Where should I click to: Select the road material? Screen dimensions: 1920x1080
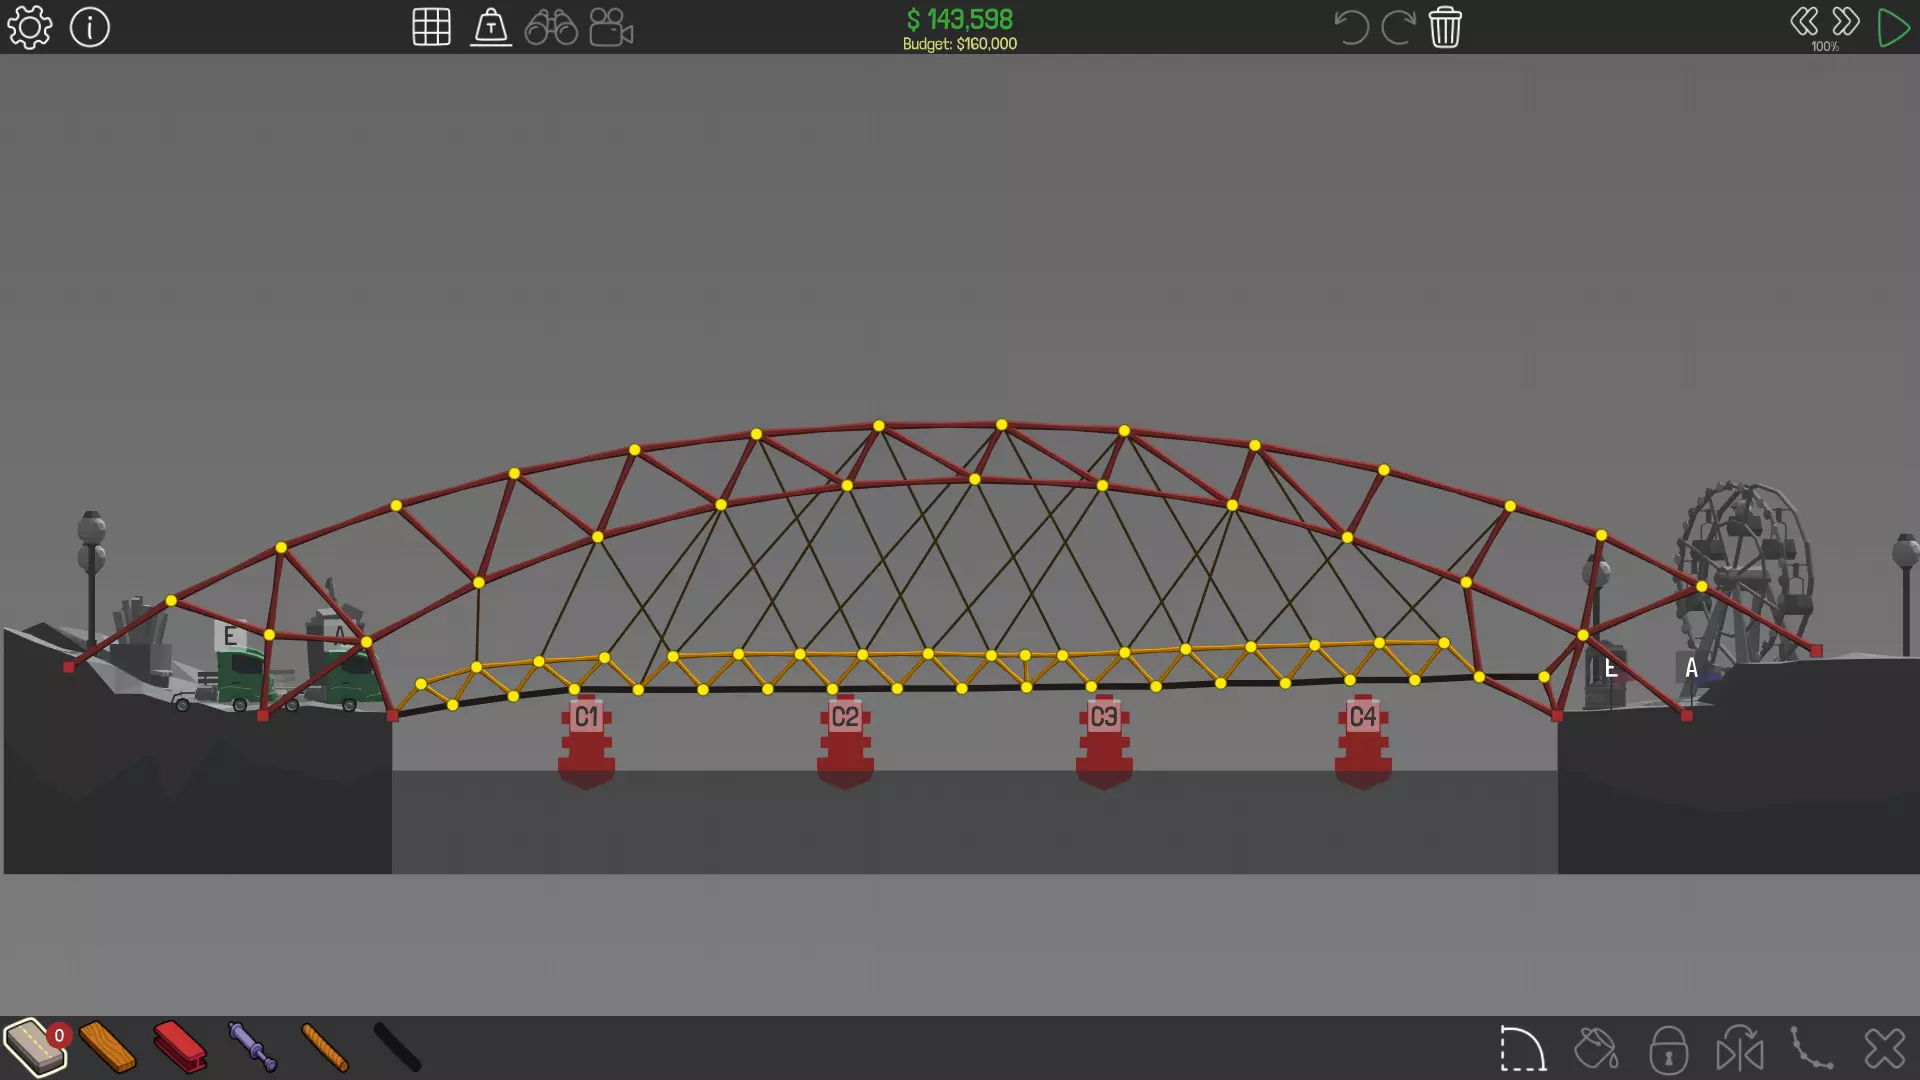pos(35,1047)
